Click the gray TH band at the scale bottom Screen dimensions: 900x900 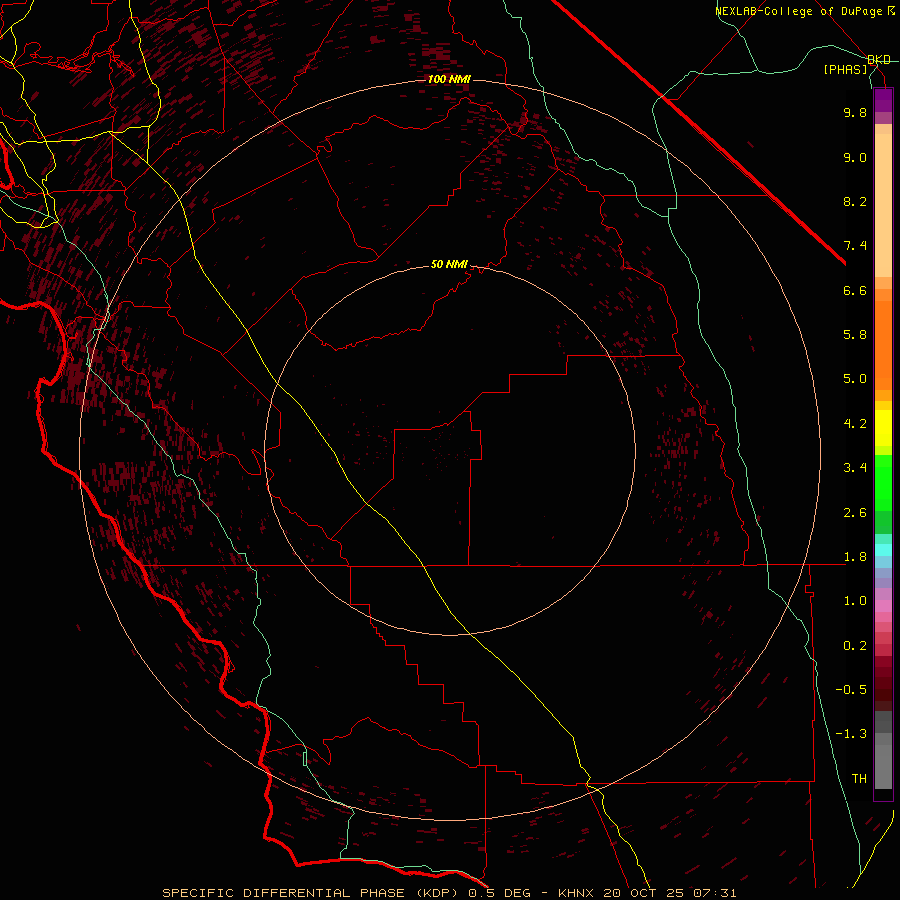click(x=883, y=767)
